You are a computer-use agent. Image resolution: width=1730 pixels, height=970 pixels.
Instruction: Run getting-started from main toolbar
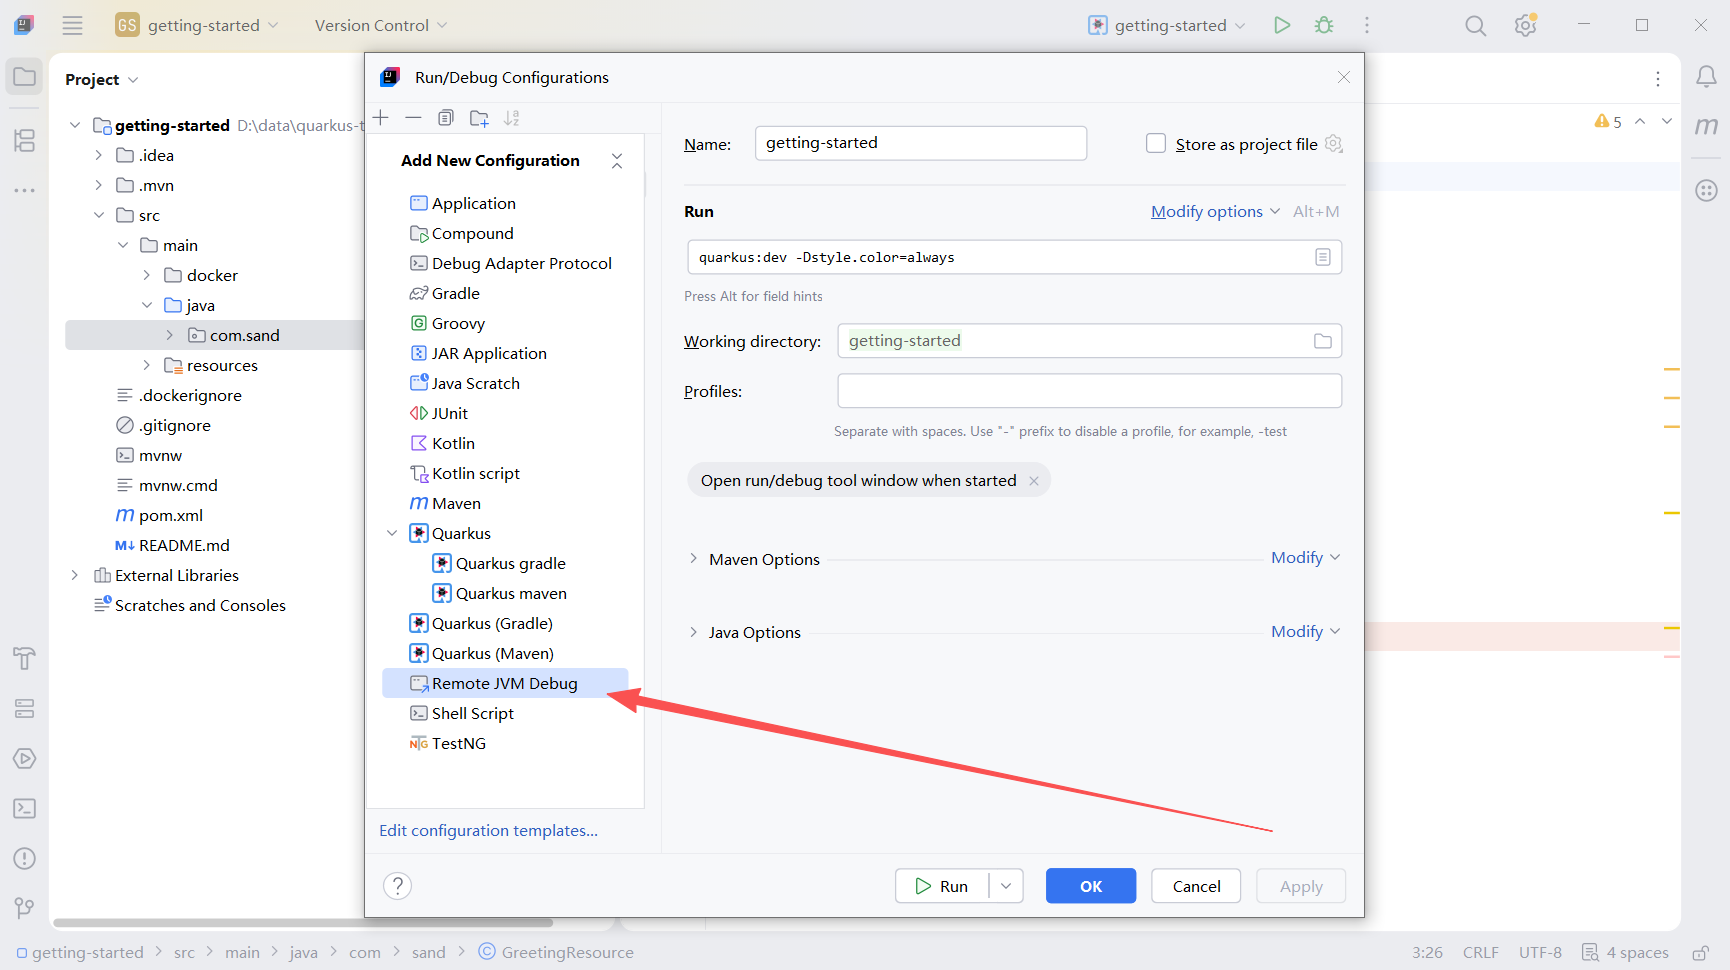[x=1282, y=25]
